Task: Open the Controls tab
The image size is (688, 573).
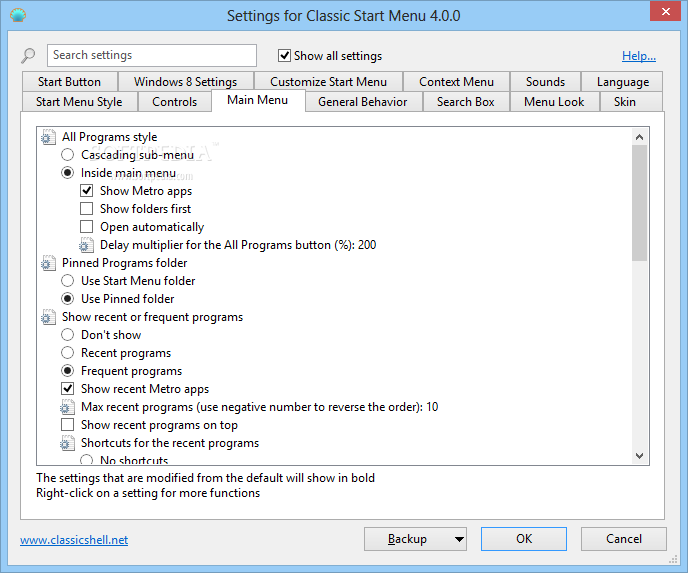Action: tap(175, 101)
